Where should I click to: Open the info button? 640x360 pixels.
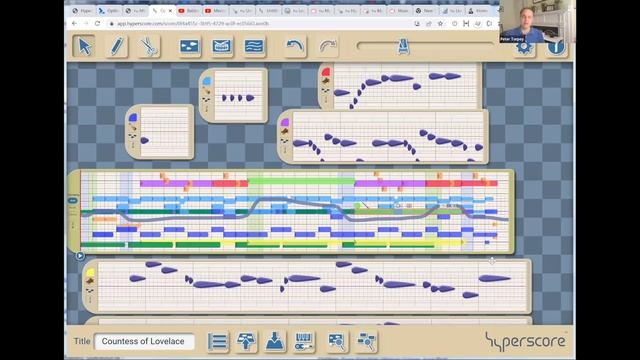557,48
